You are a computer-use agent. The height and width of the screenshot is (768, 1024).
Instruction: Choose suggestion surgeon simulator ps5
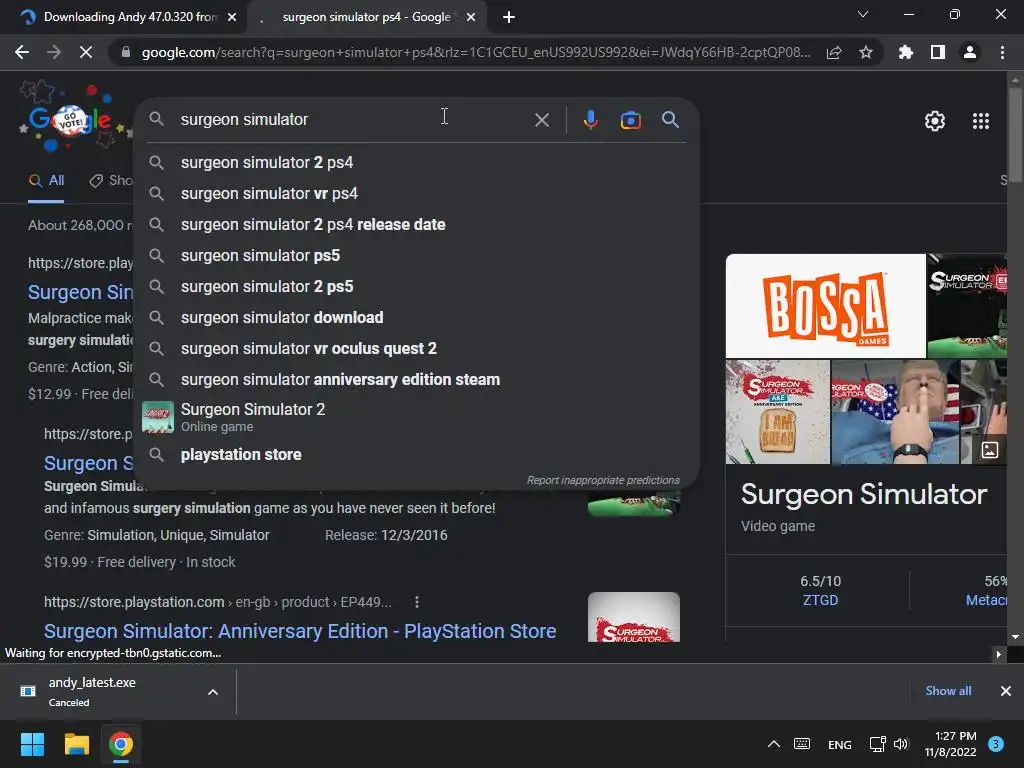pos(417,255)
